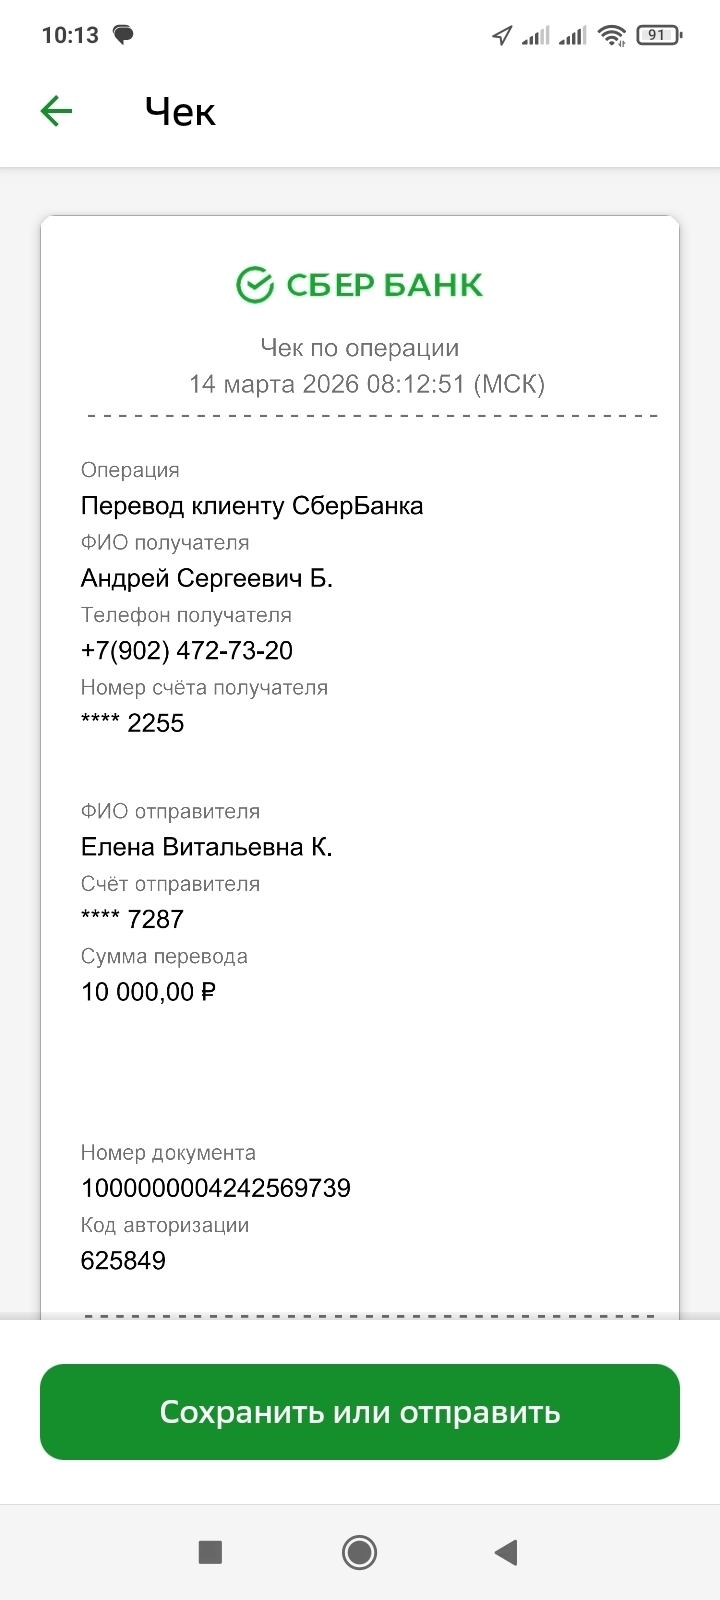Tap the document number 1000000004242569739
720x1600 pixels.
pyautogui.click(x=216, y=1188)
